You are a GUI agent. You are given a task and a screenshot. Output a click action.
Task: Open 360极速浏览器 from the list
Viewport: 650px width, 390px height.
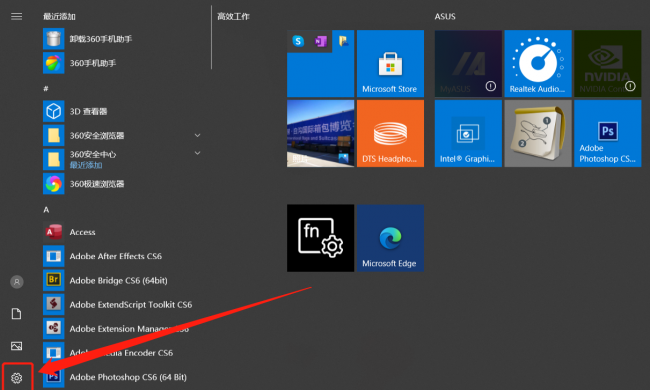pos(121,184)
